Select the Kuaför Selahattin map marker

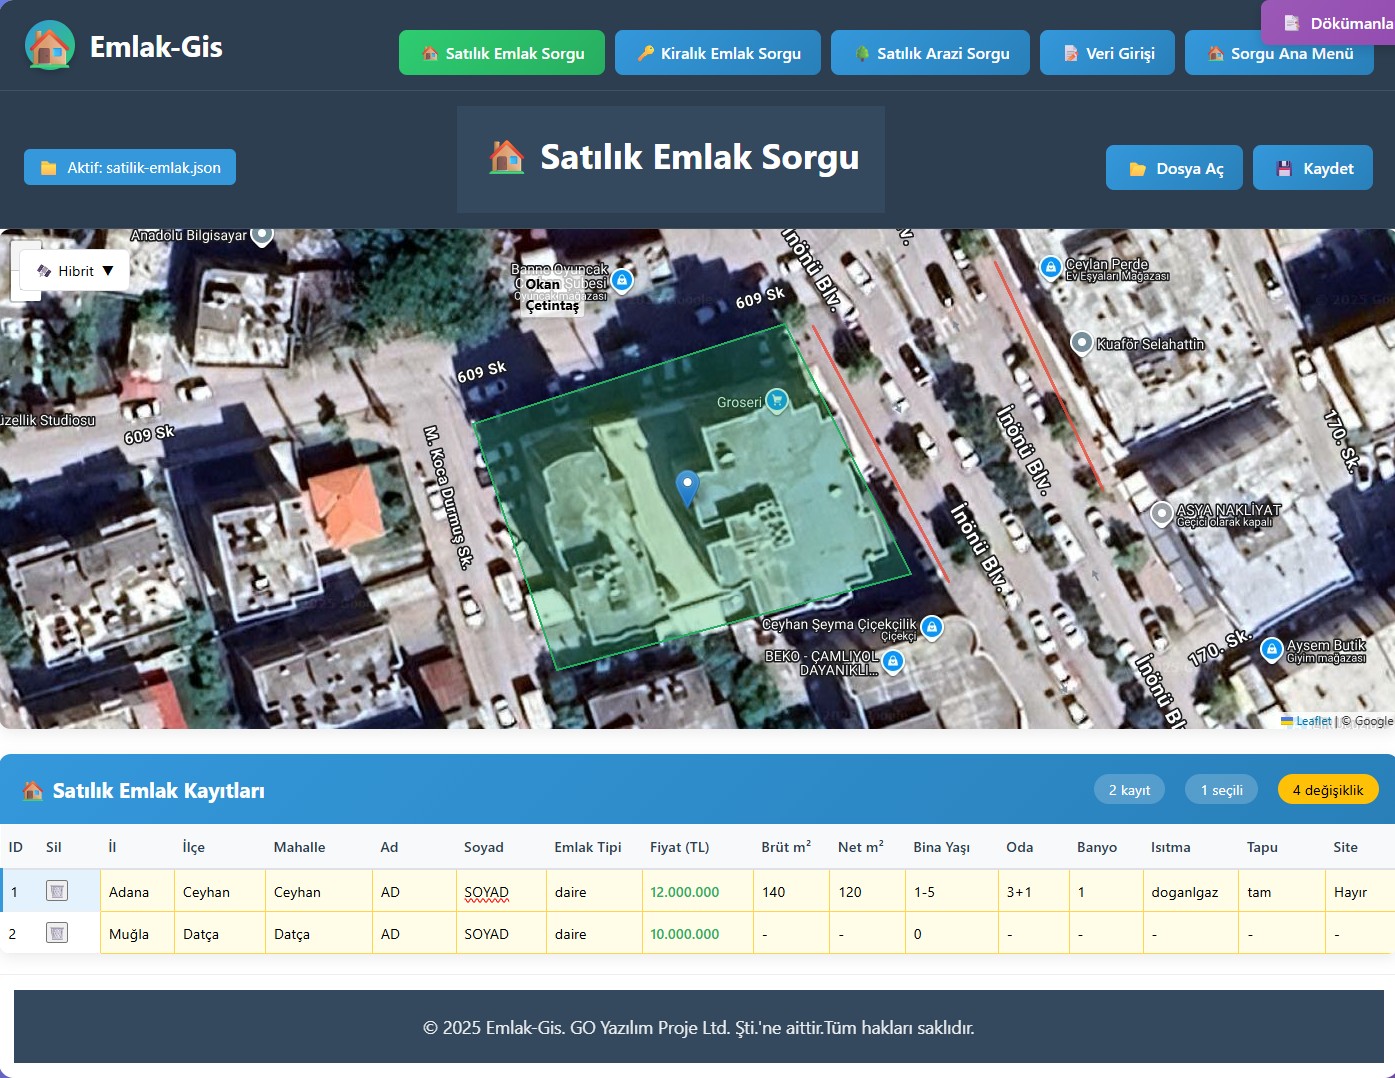click(x=1081, y=343)
